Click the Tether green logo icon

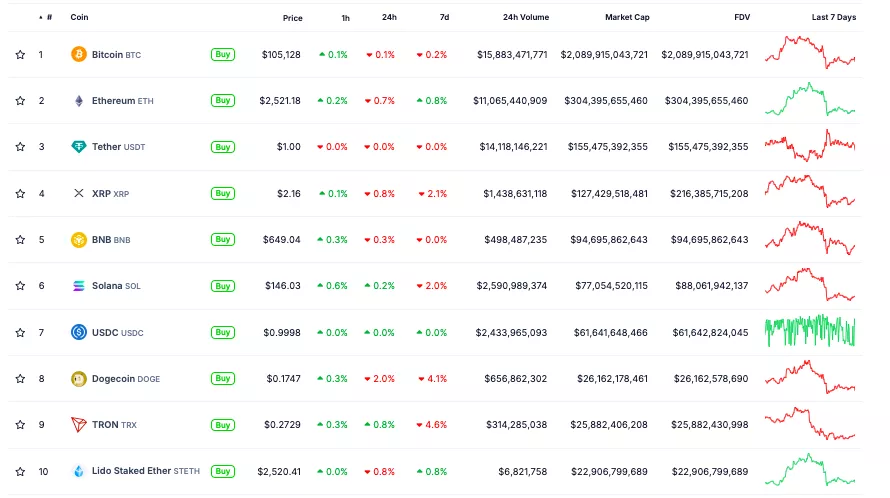click(x=78, y=147)
